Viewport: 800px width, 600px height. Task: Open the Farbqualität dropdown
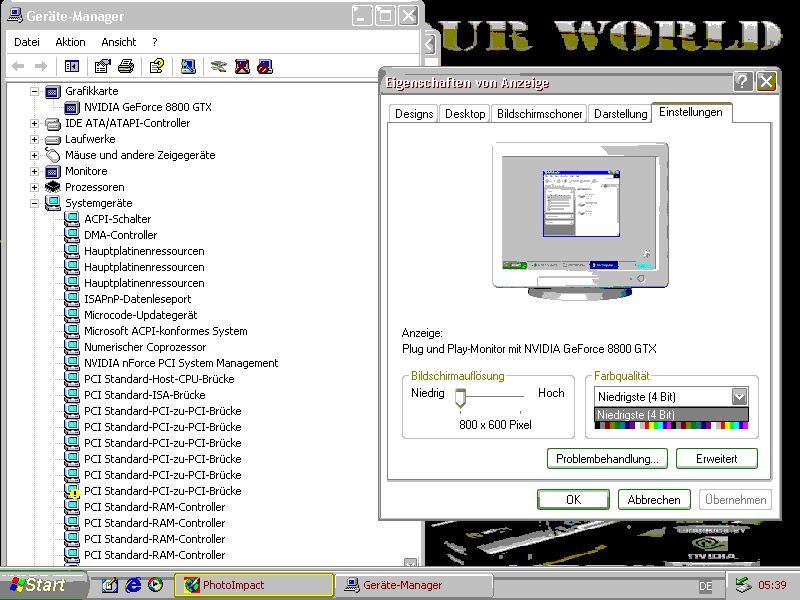(739, 396)
